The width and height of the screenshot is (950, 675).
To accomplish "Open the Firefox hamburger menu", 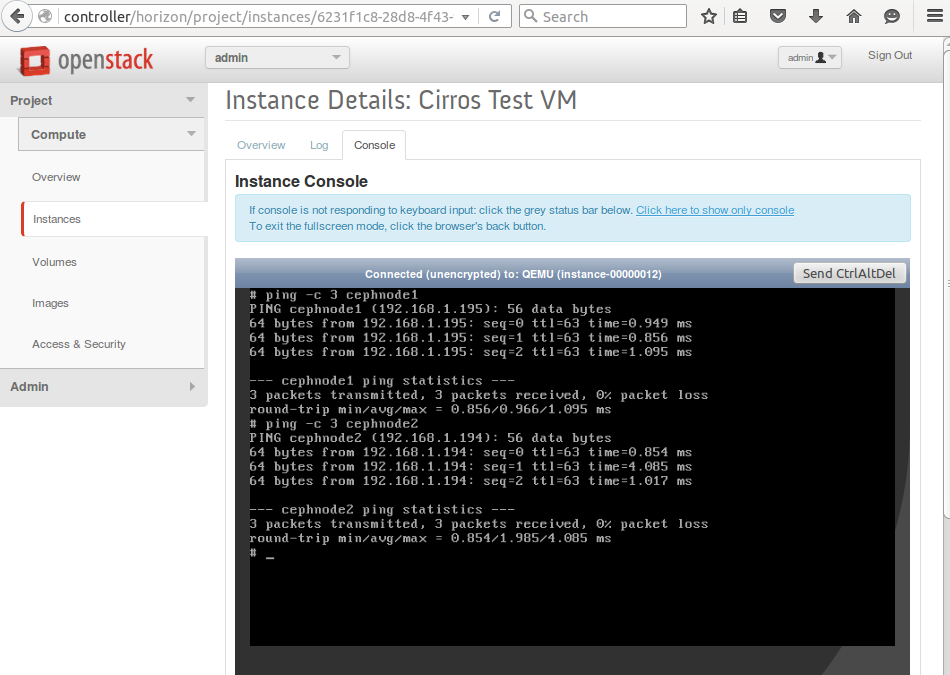I will (934, 17).
